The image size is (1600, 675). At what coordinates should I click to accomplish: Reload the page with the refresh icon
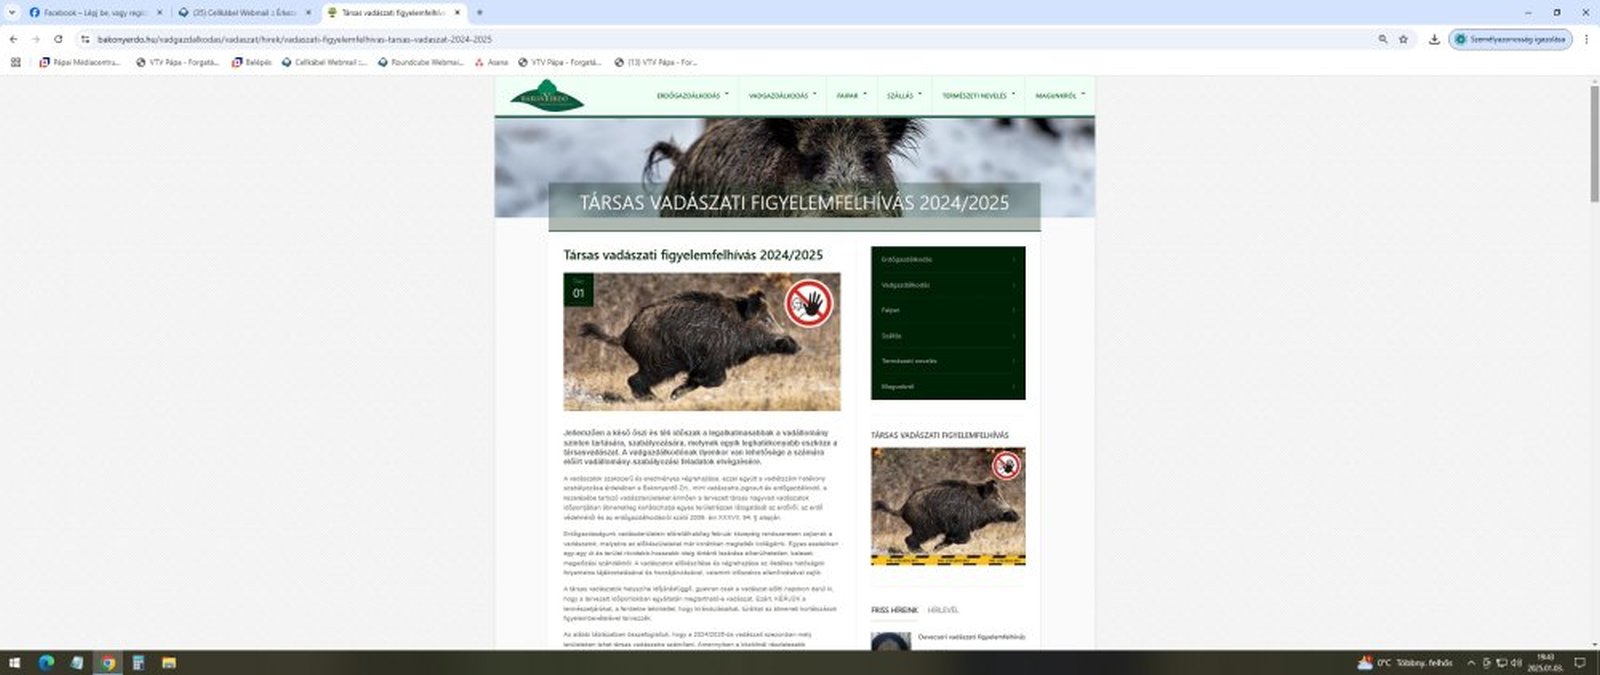point(58,39)
